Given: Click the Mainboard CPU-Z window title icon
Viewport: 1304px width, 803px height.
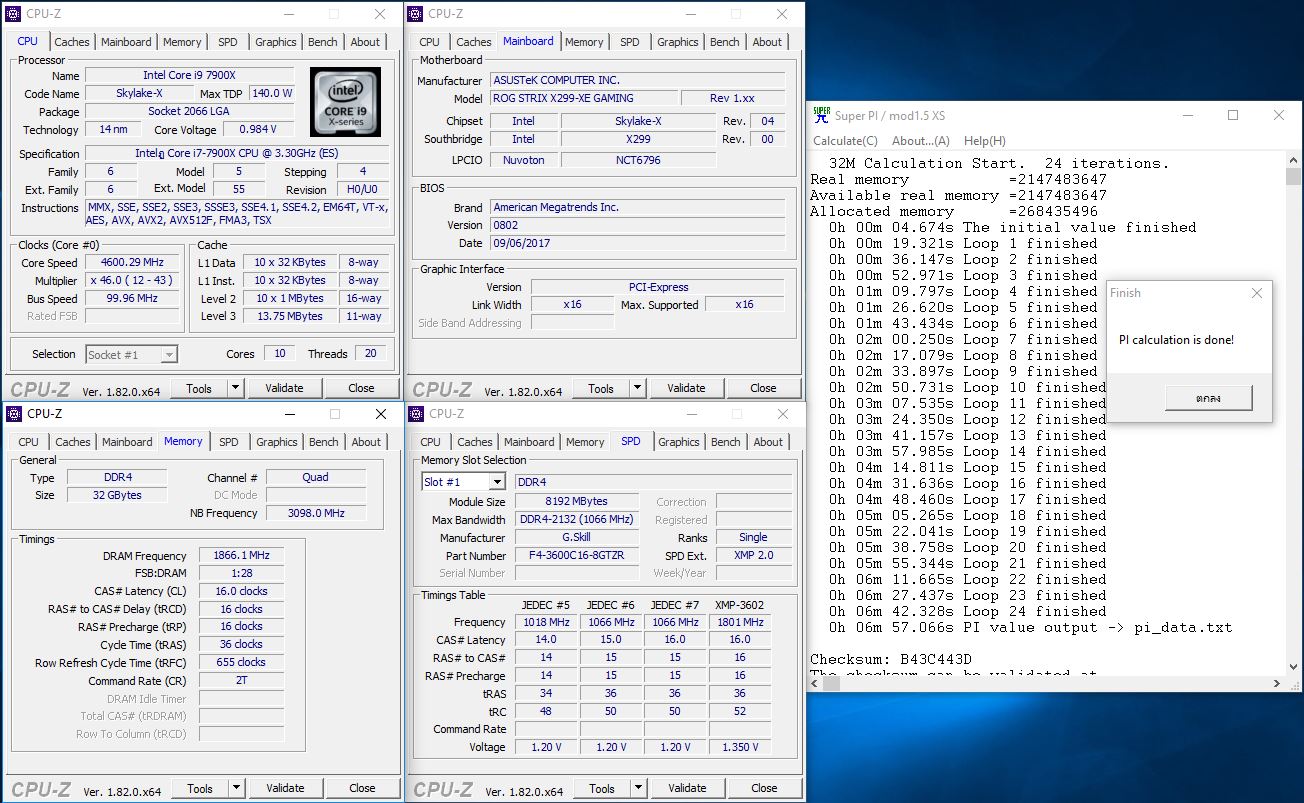Looking at the screenshot, I should pyautogui.click(x=416, y=14).
